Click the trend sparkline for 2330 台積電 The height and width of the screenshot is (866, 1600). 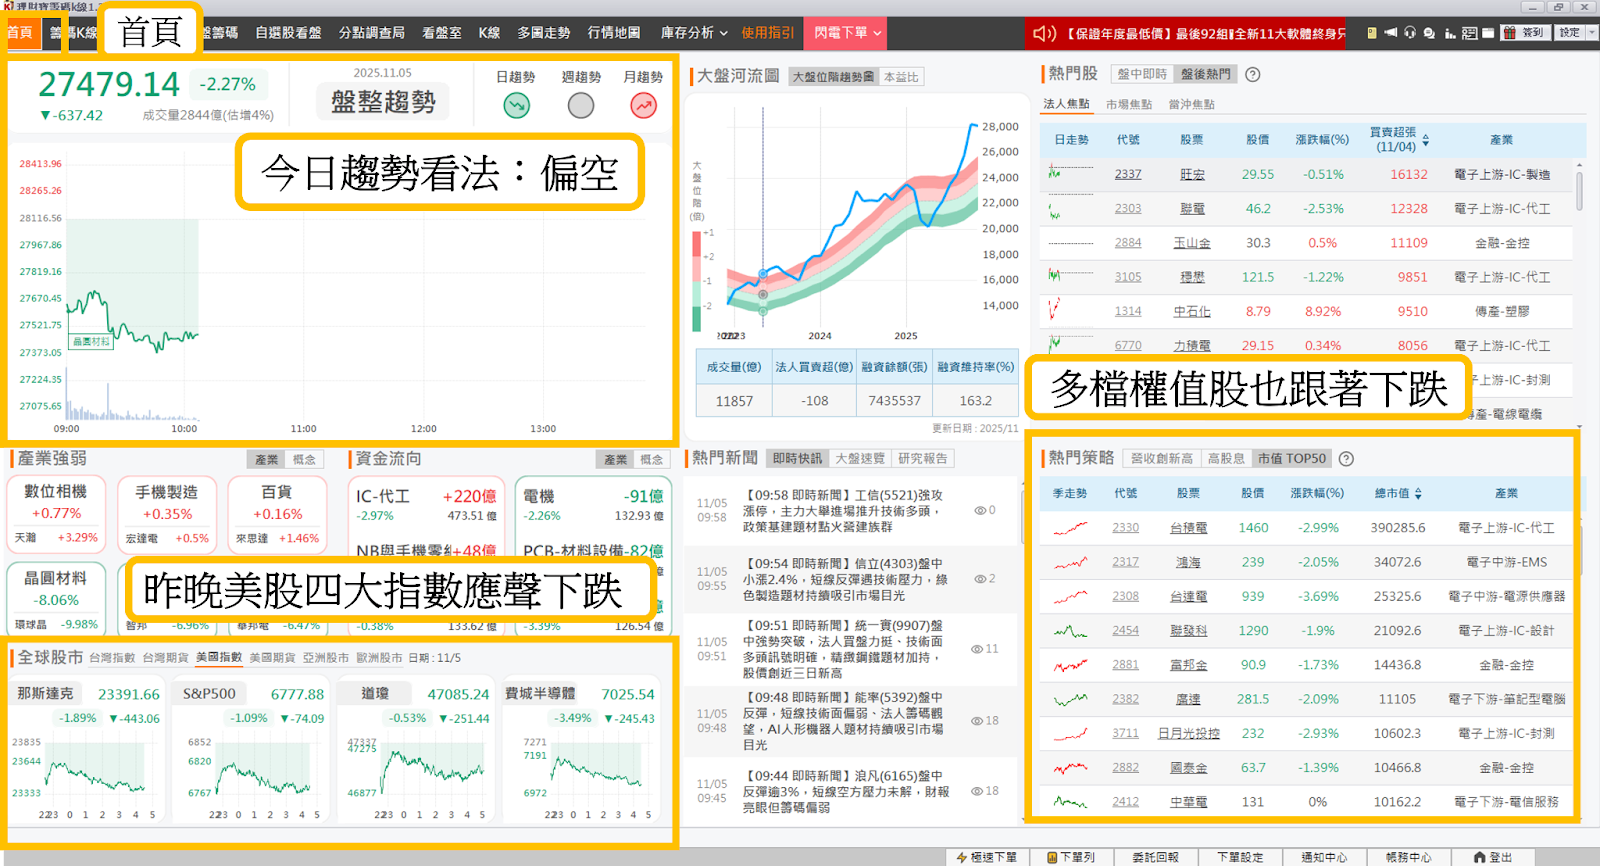pos(1070,528)
